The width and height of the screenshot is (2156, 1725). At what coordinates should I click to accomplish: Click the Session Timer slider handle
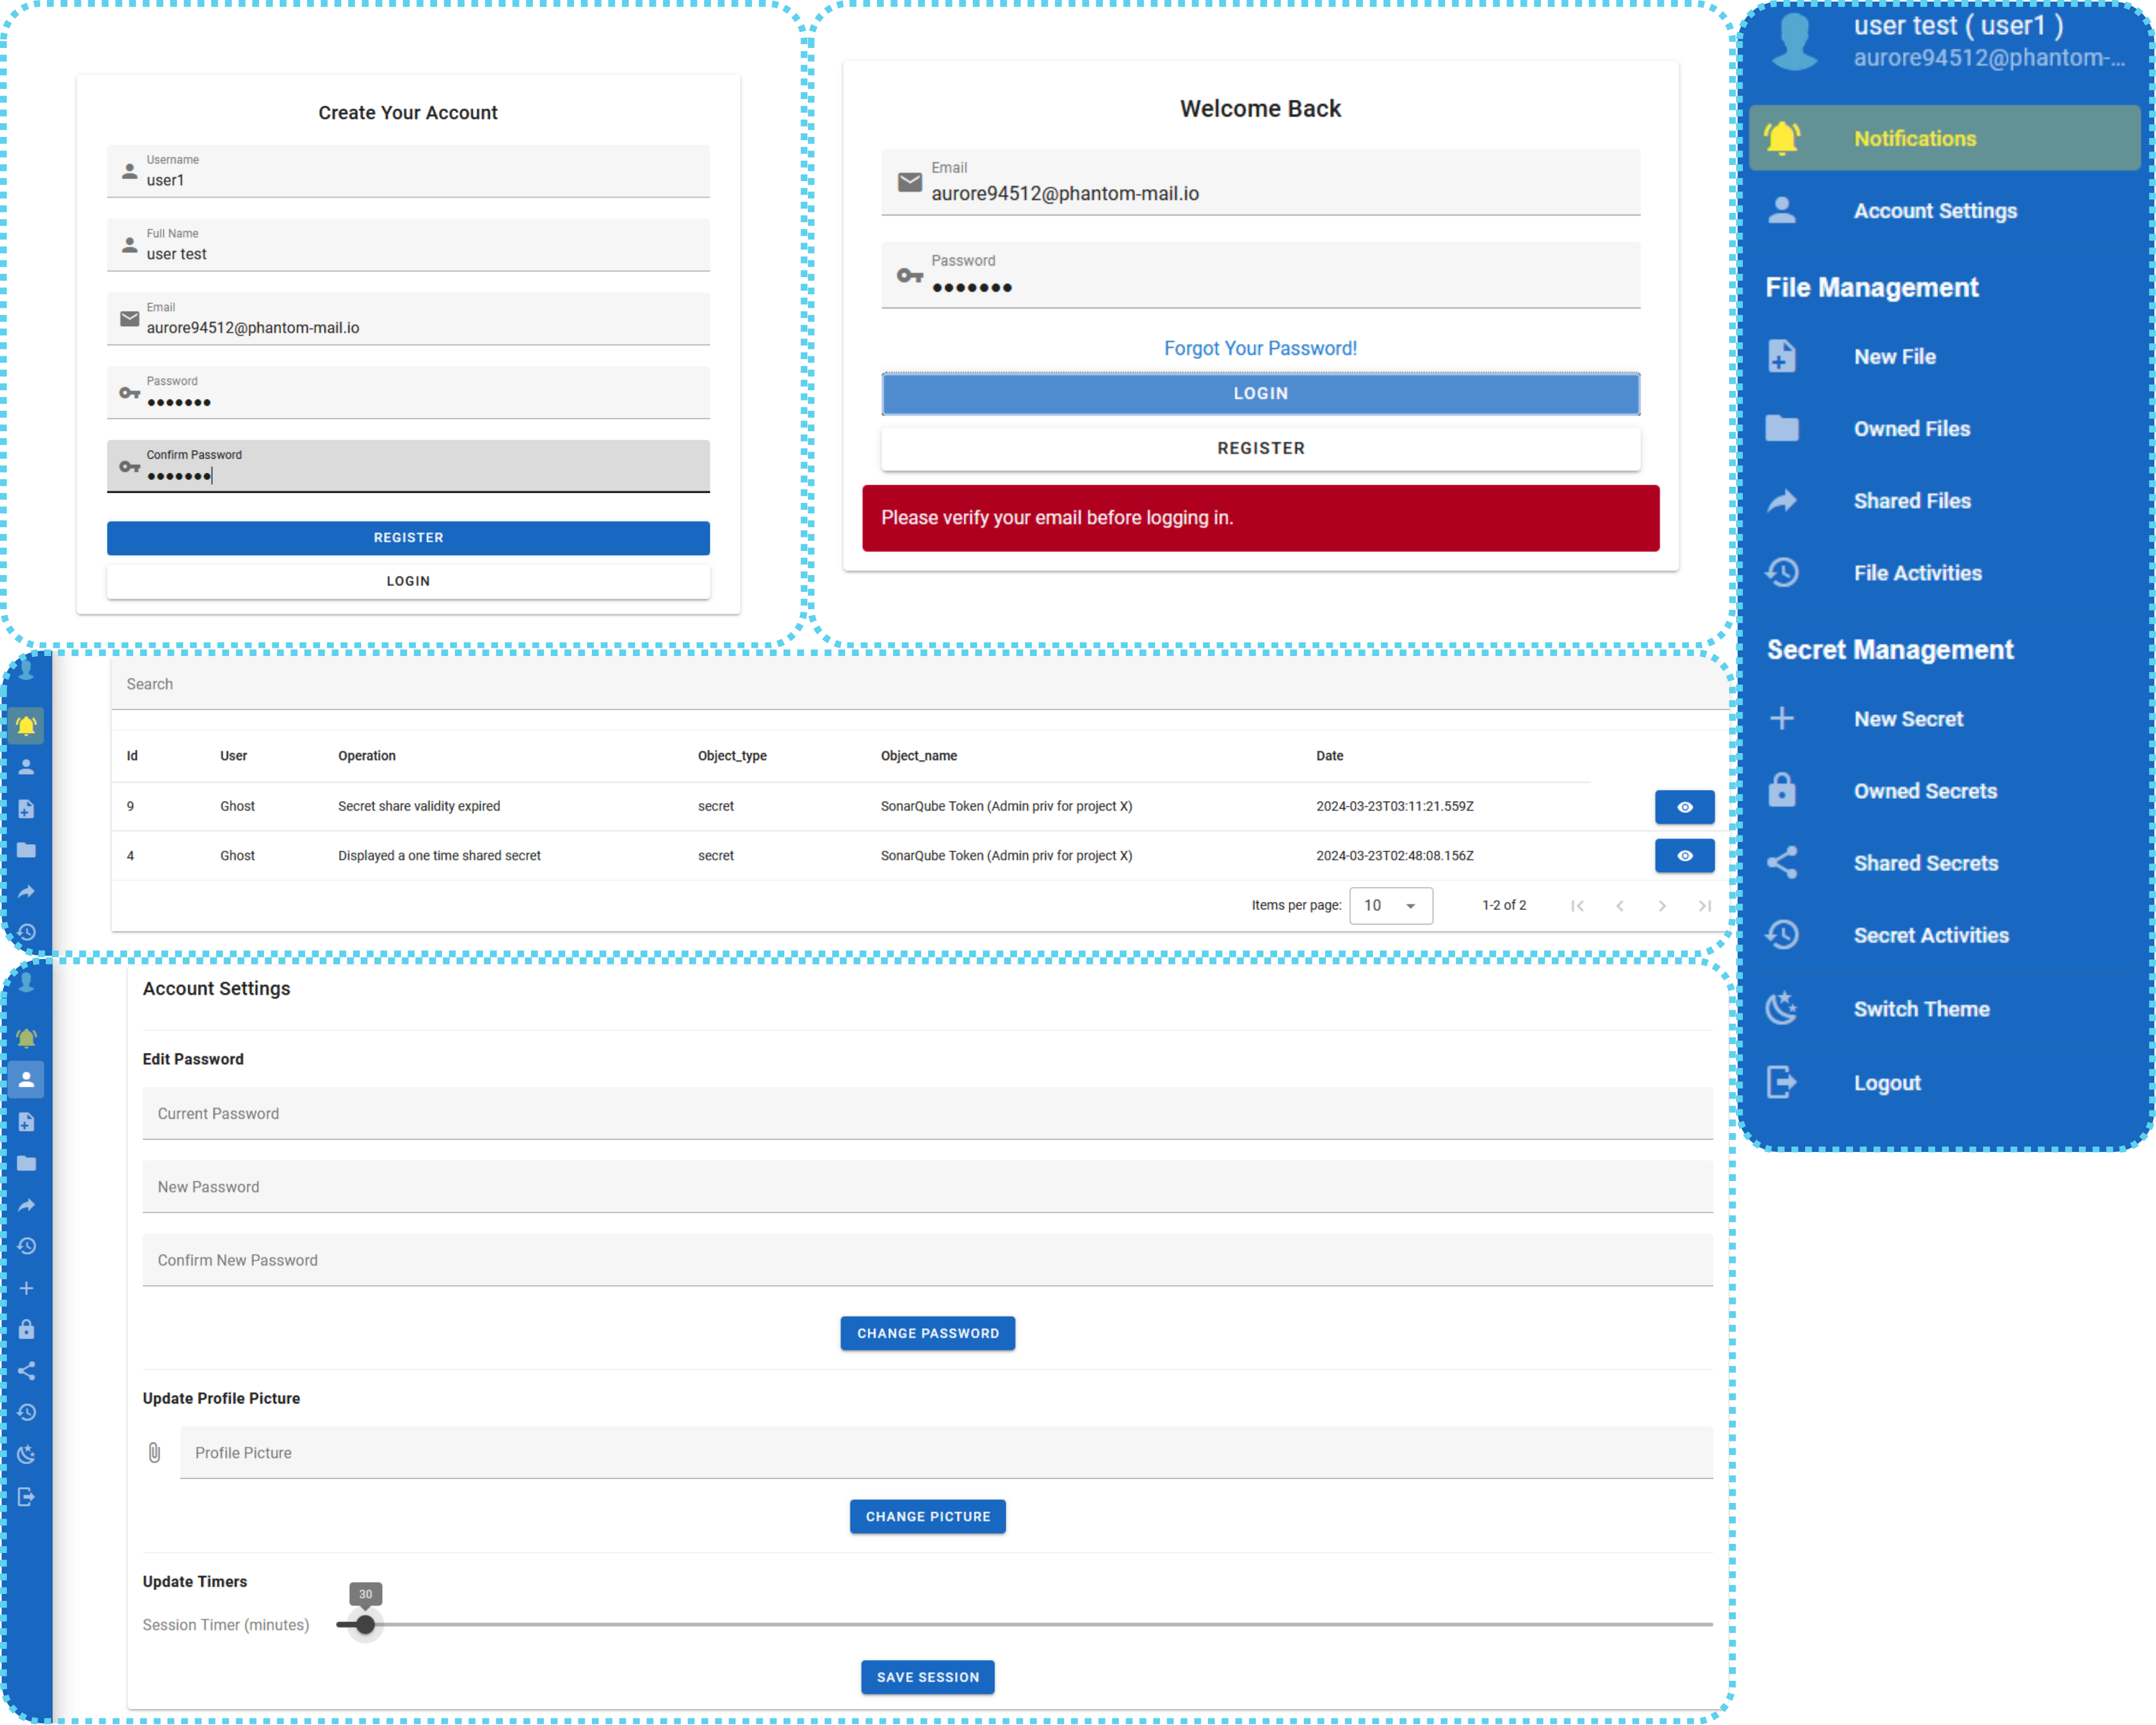click(x=366, y=1625)
